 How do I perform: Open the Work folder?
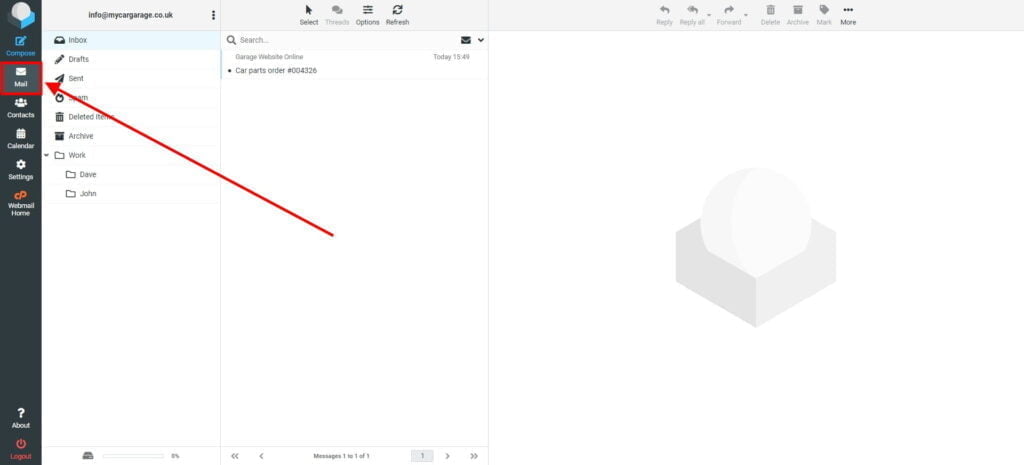pyautogui.click(x=131, y=155)
